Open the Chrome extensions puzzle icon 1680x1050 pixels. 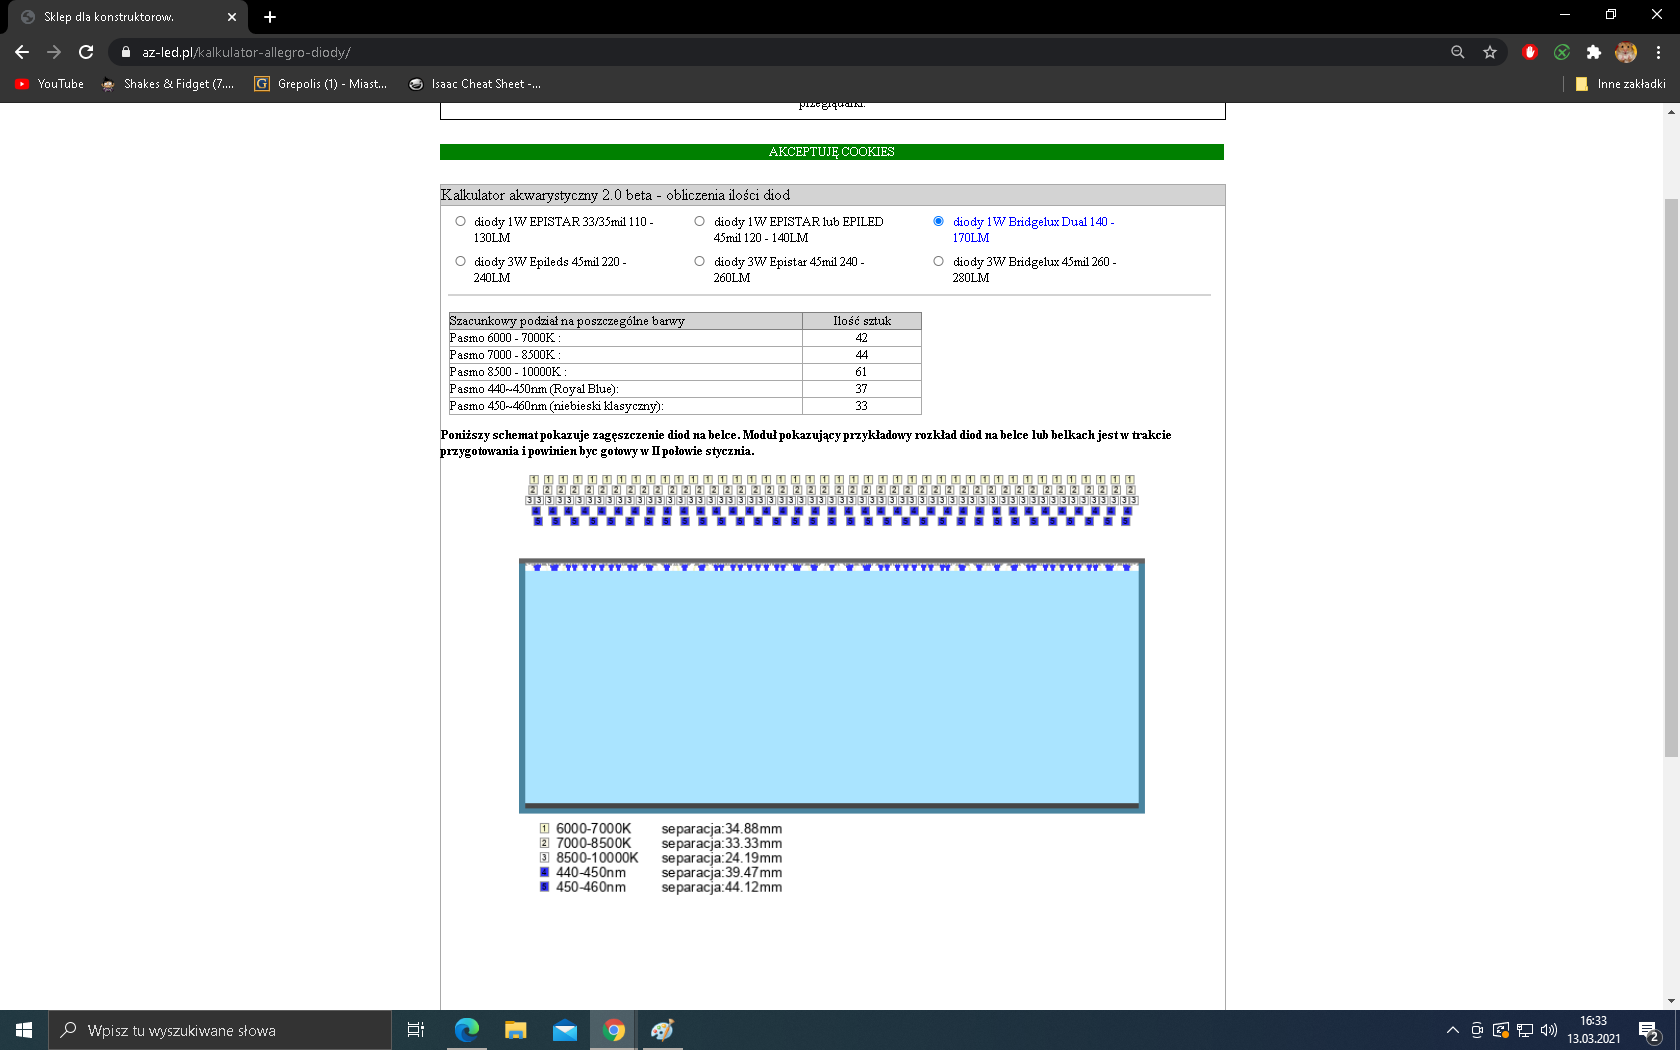point(1594,52)
